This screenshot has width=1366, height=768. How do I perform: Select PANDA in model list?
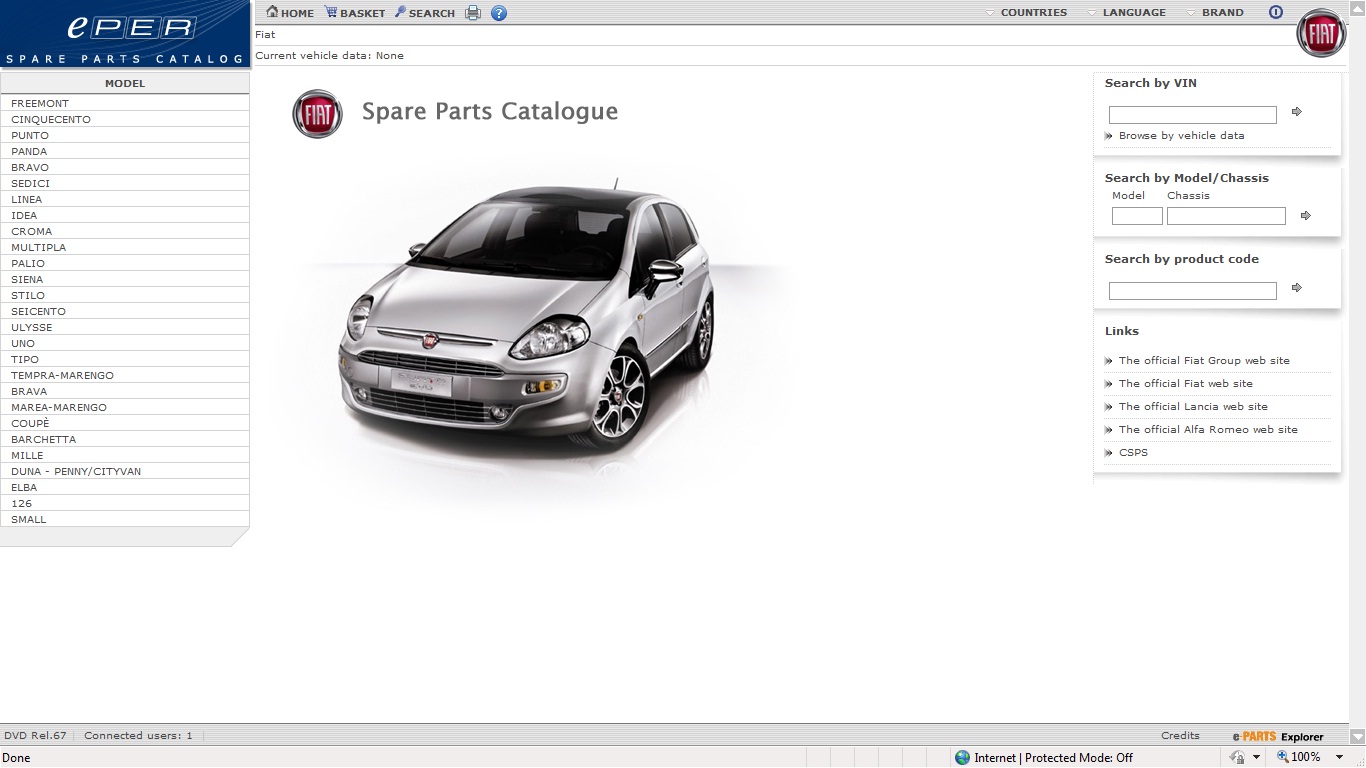pyautogui.click(x=125, y=151)
